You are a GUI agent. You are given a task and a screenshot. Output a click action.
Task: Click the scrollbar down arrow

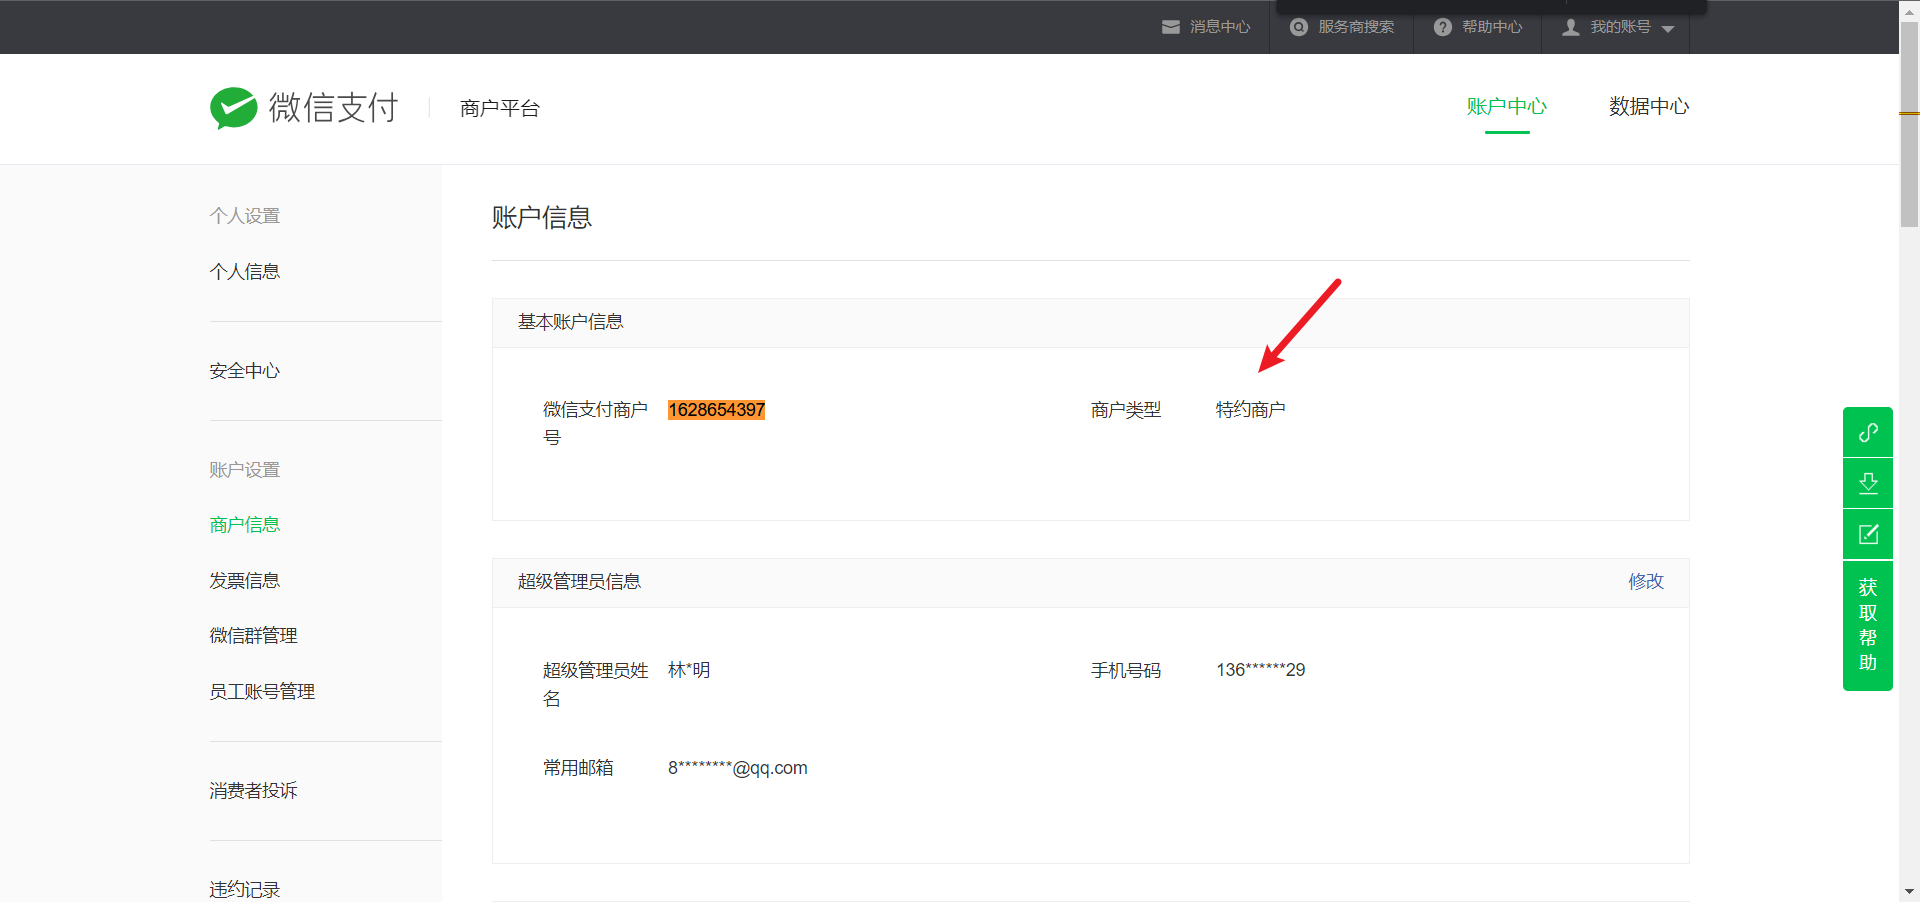click(1909, 892)
